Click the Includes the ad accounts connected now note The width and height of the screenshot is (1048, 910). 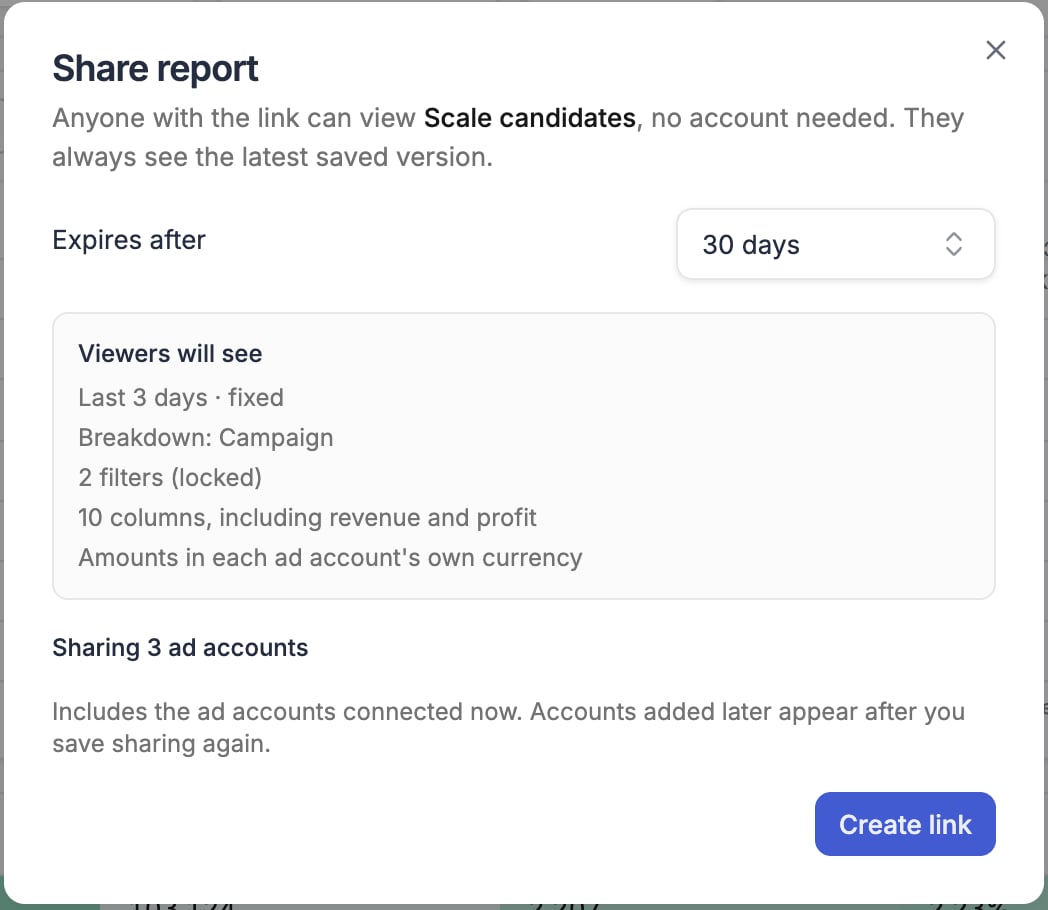point(509,728)
